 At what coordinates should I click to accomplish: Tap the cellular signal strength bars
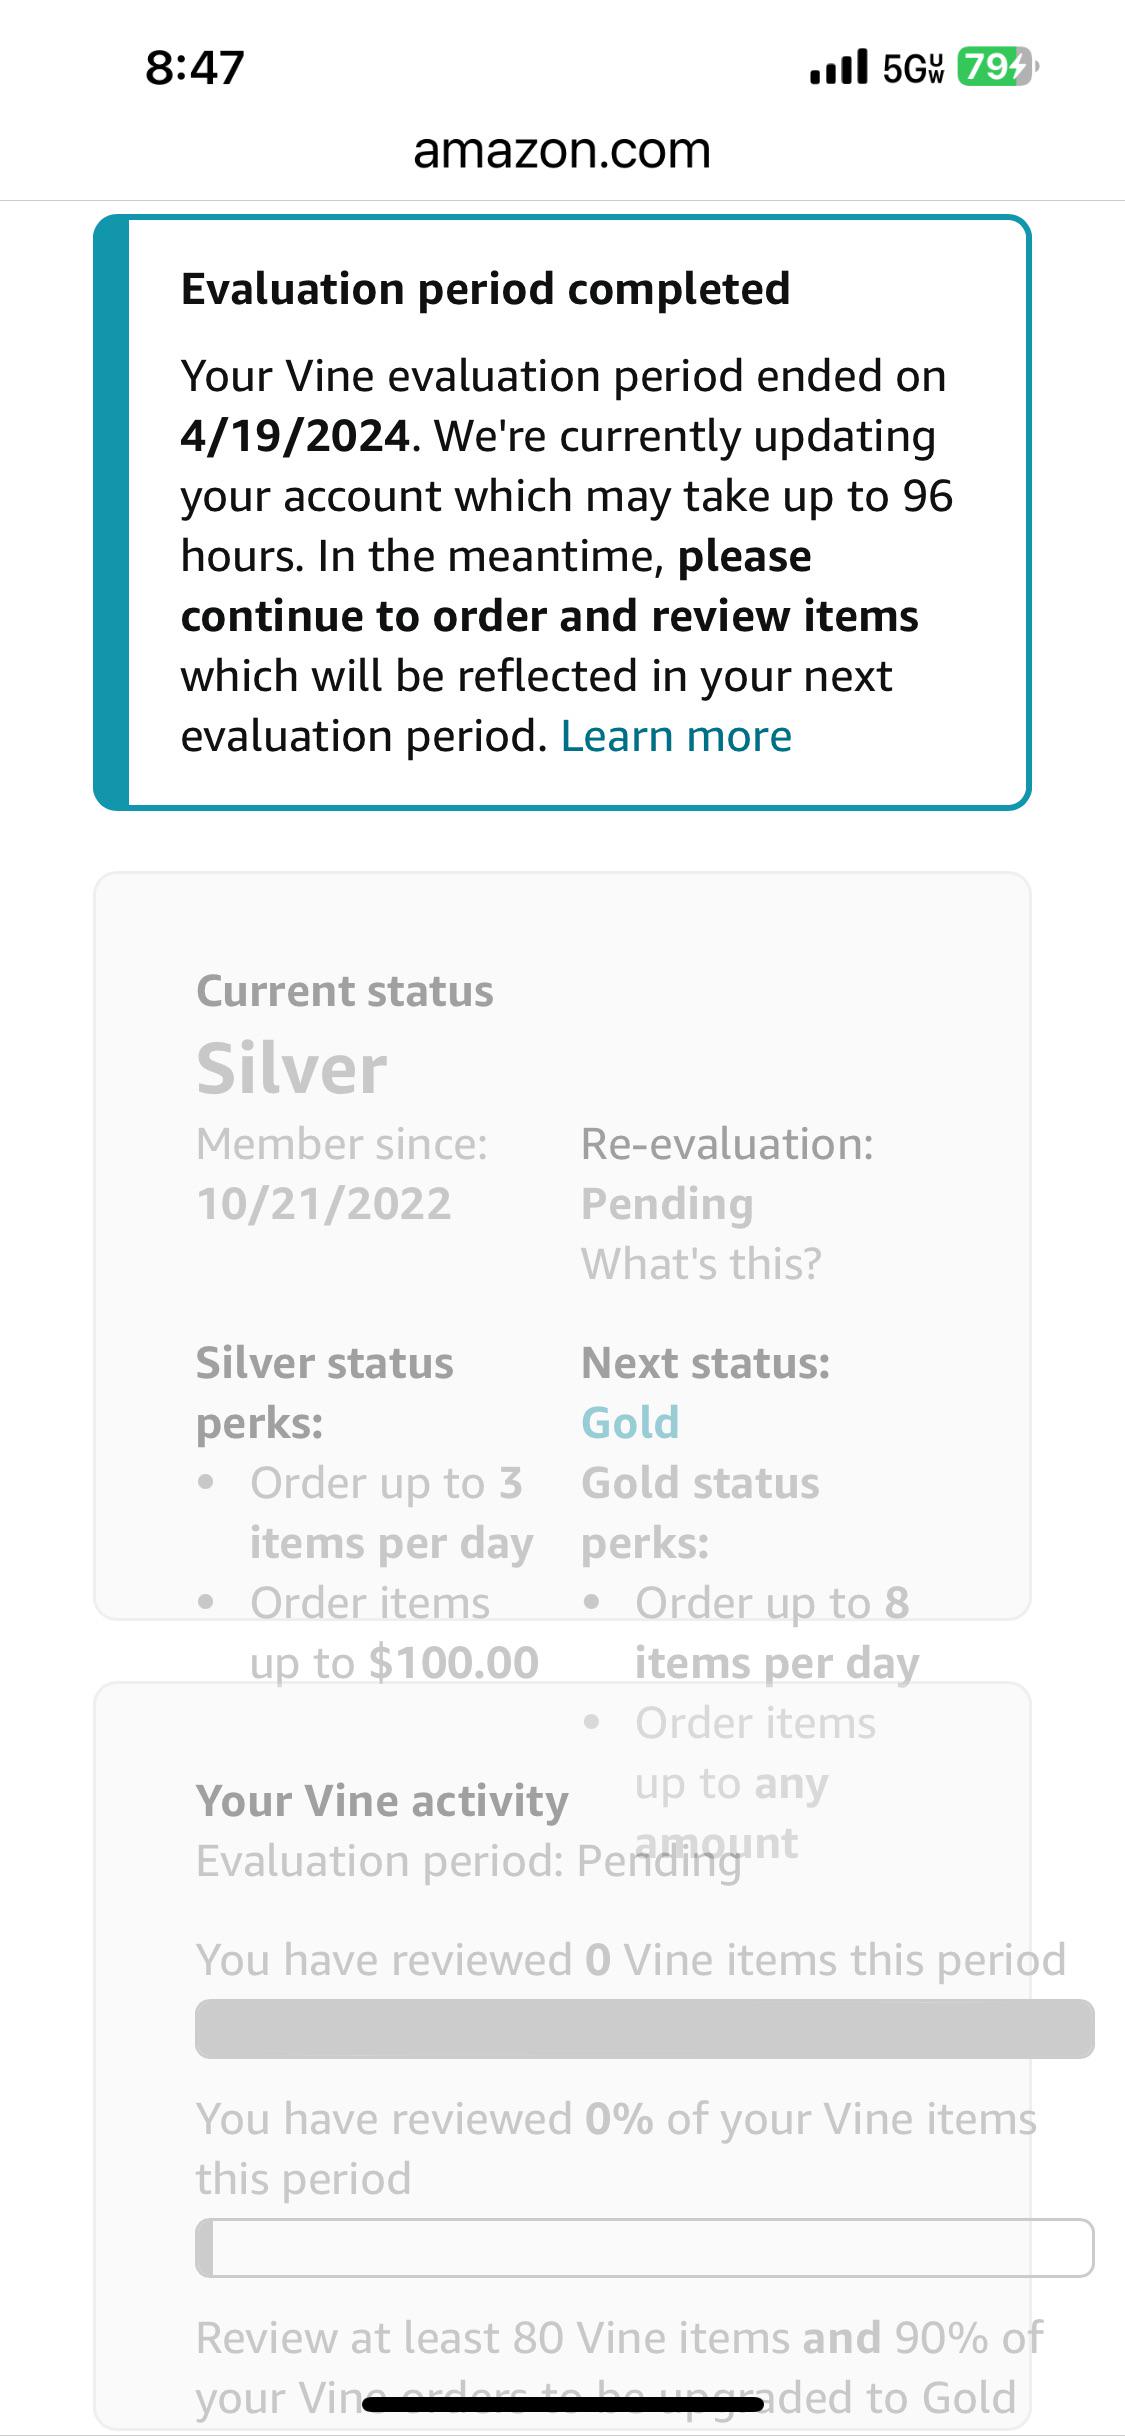point(838,67)
